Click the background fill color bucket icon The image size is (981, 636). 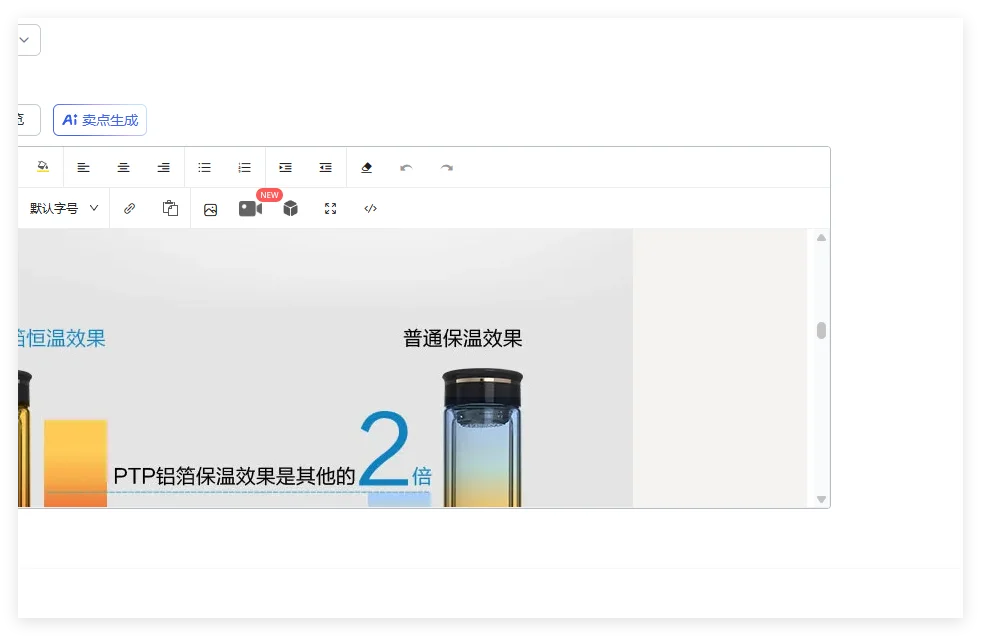(43, 167)
